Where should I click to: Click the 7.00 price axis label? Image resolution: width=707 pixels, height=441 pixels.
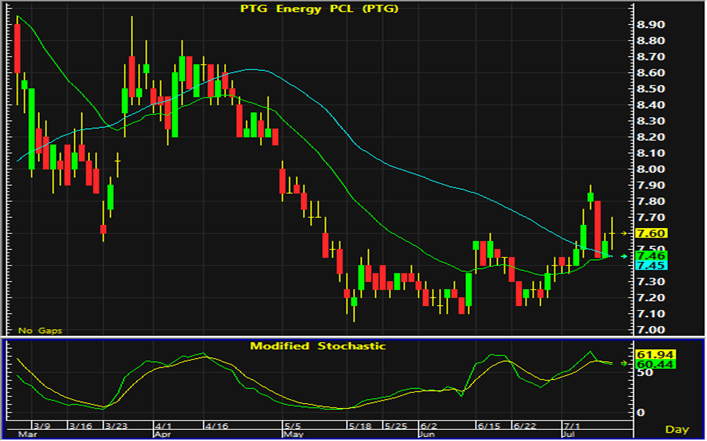651,330
